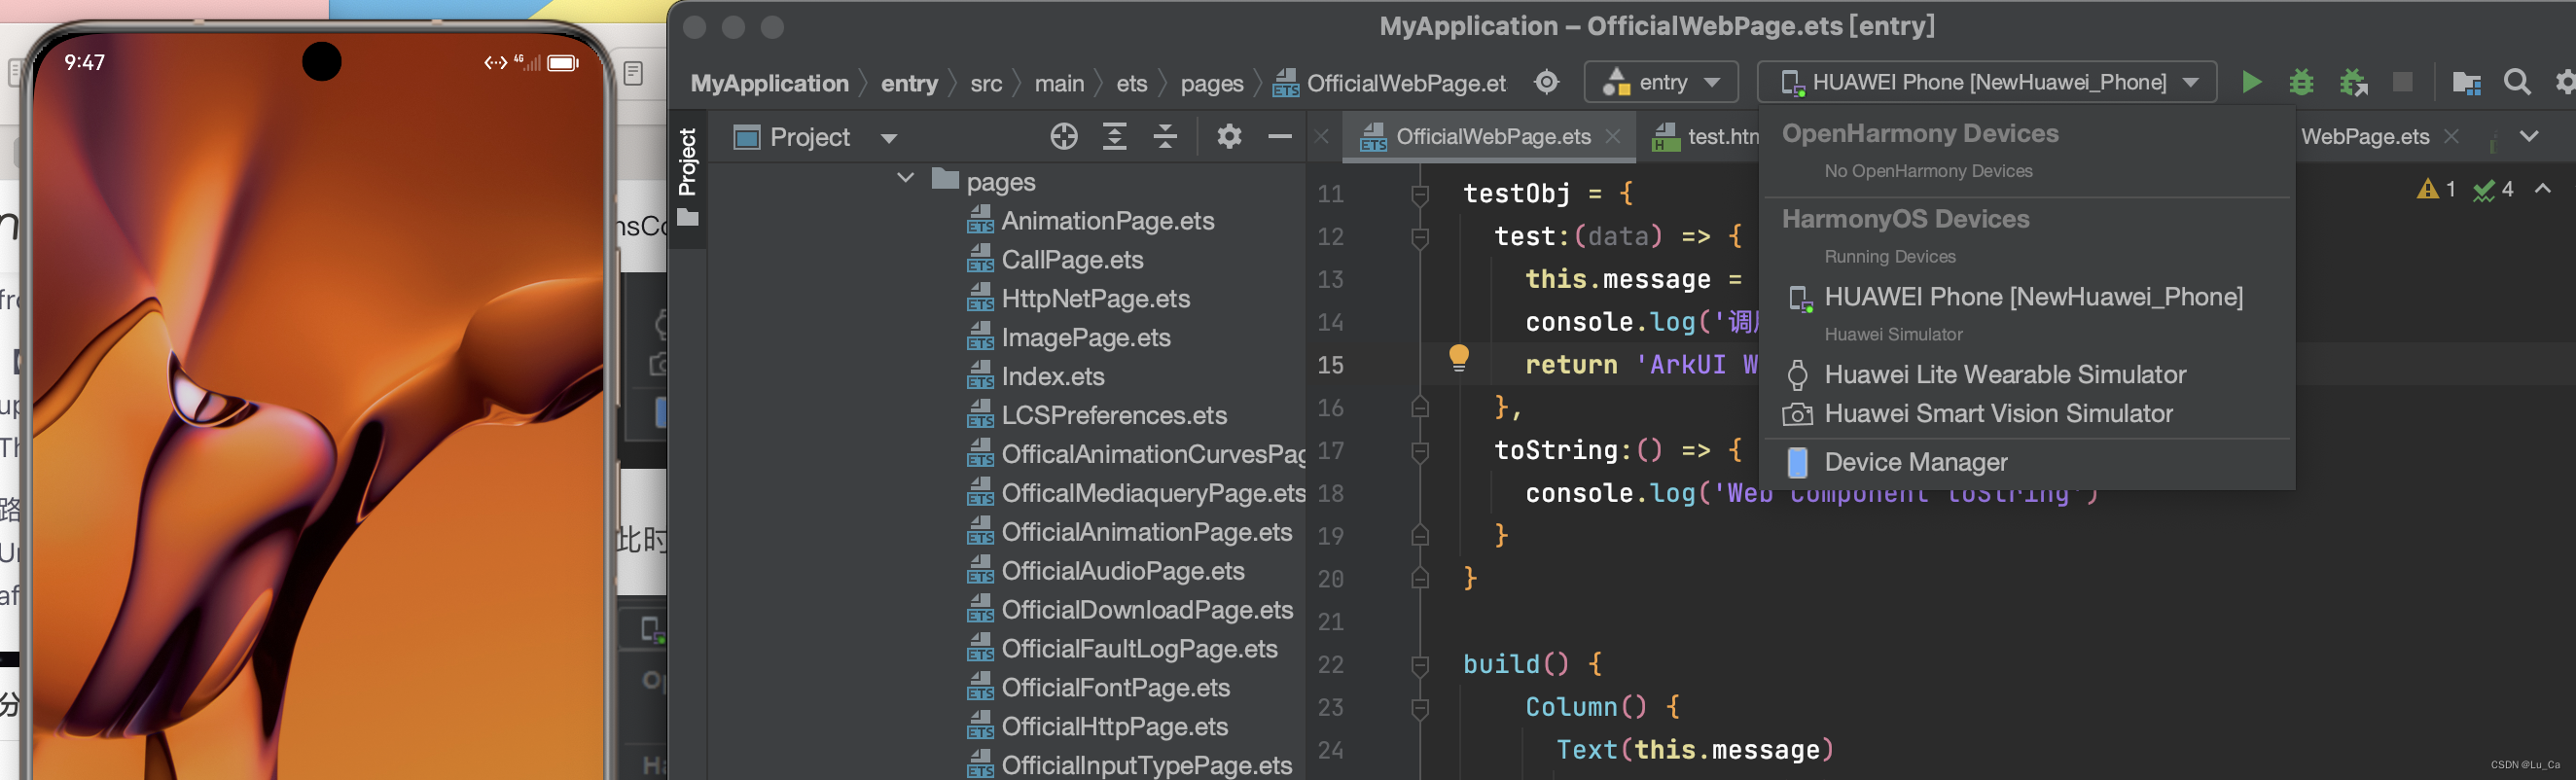
Task: Open the entry module dropdown
Action: (1661, 82)
